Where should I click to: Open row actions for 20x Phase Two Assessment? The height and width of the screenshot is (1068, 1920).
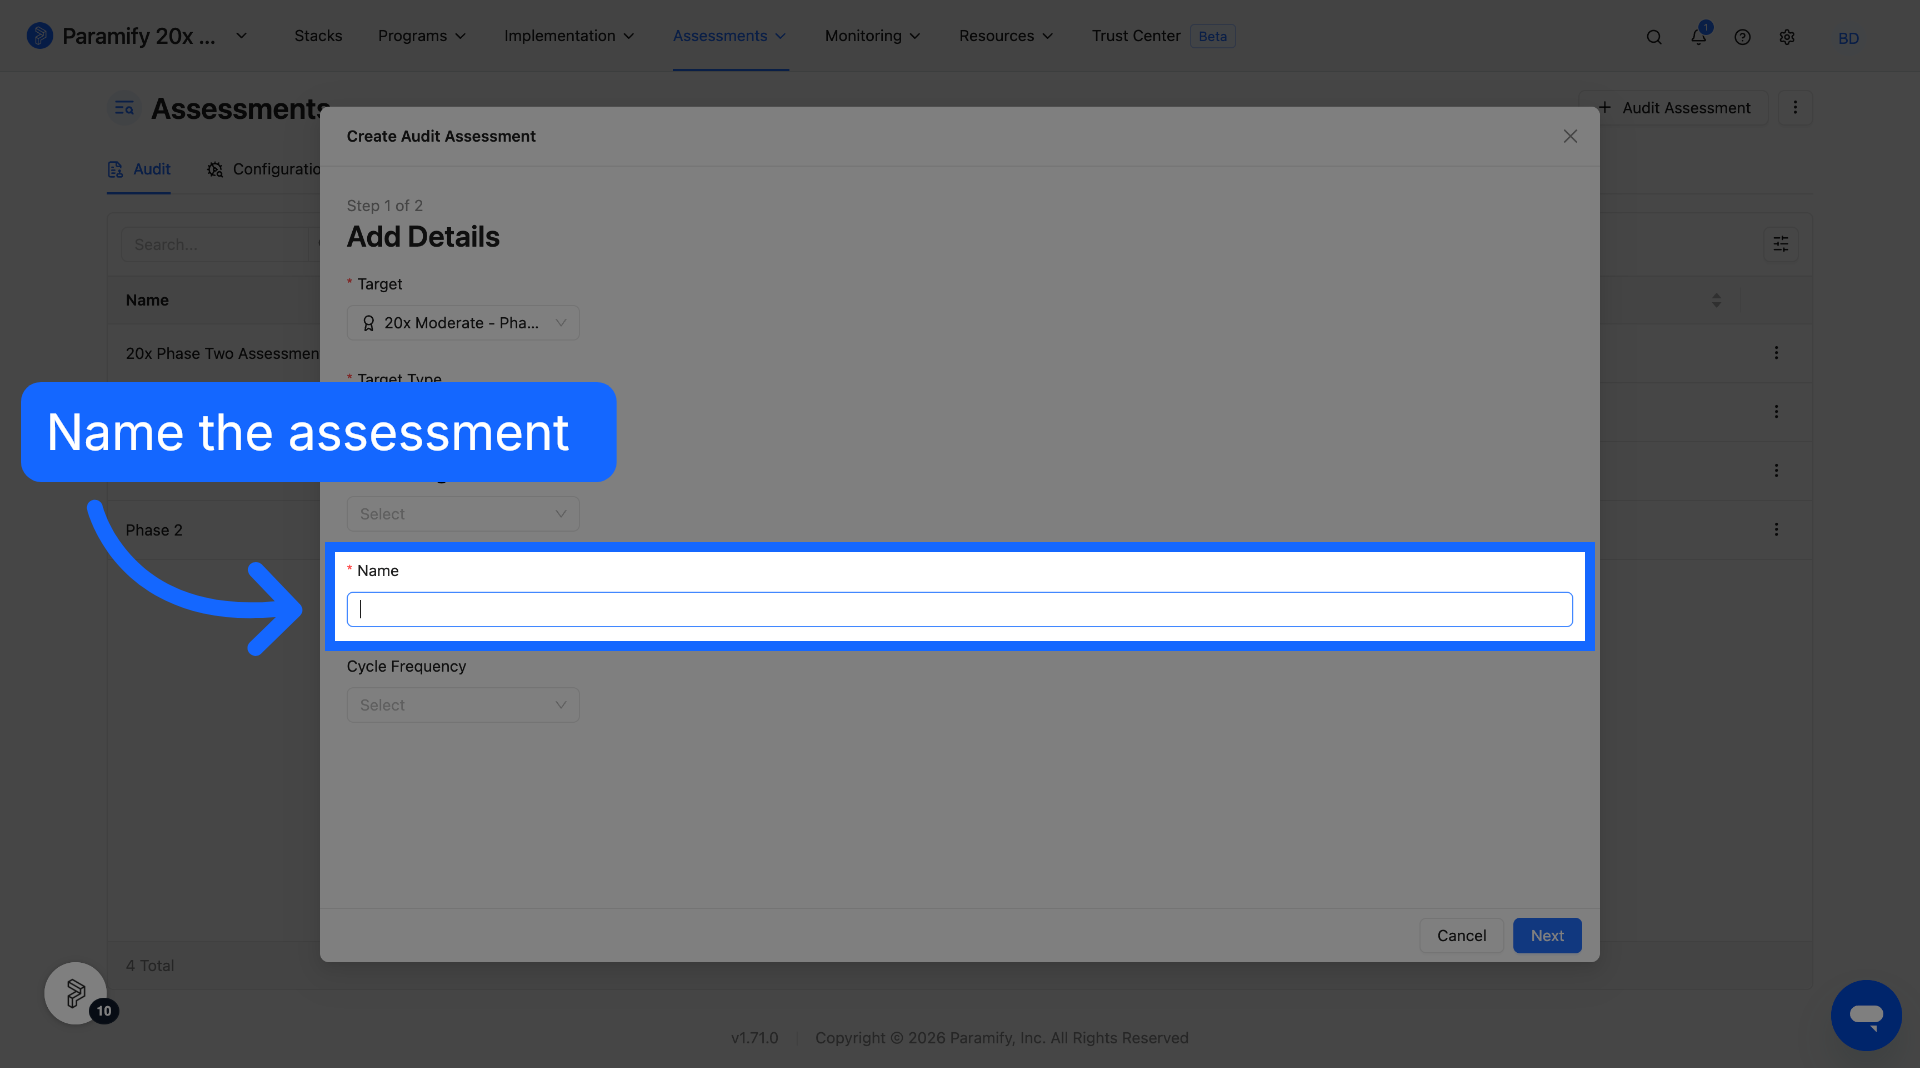1776,353
